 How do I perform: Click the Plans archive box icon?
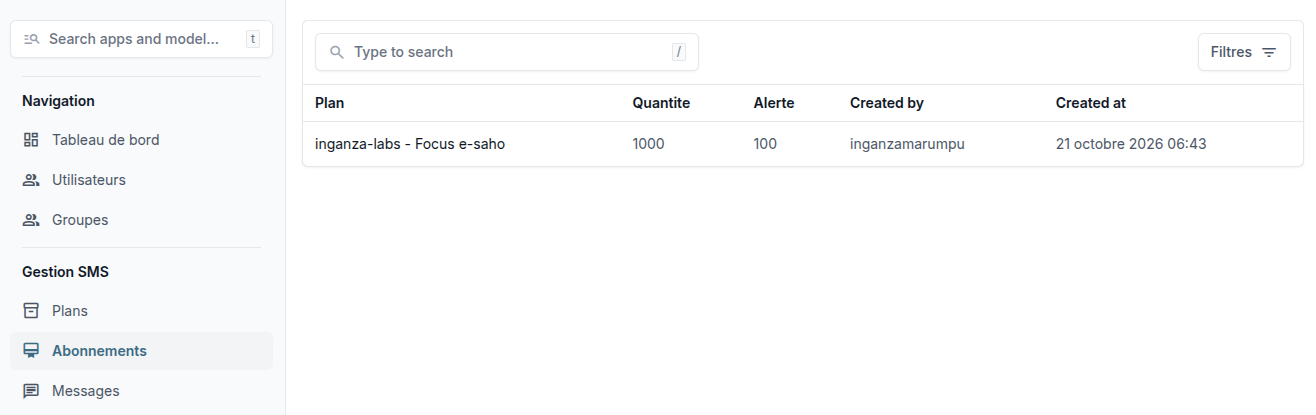click(x=31, y=311)
